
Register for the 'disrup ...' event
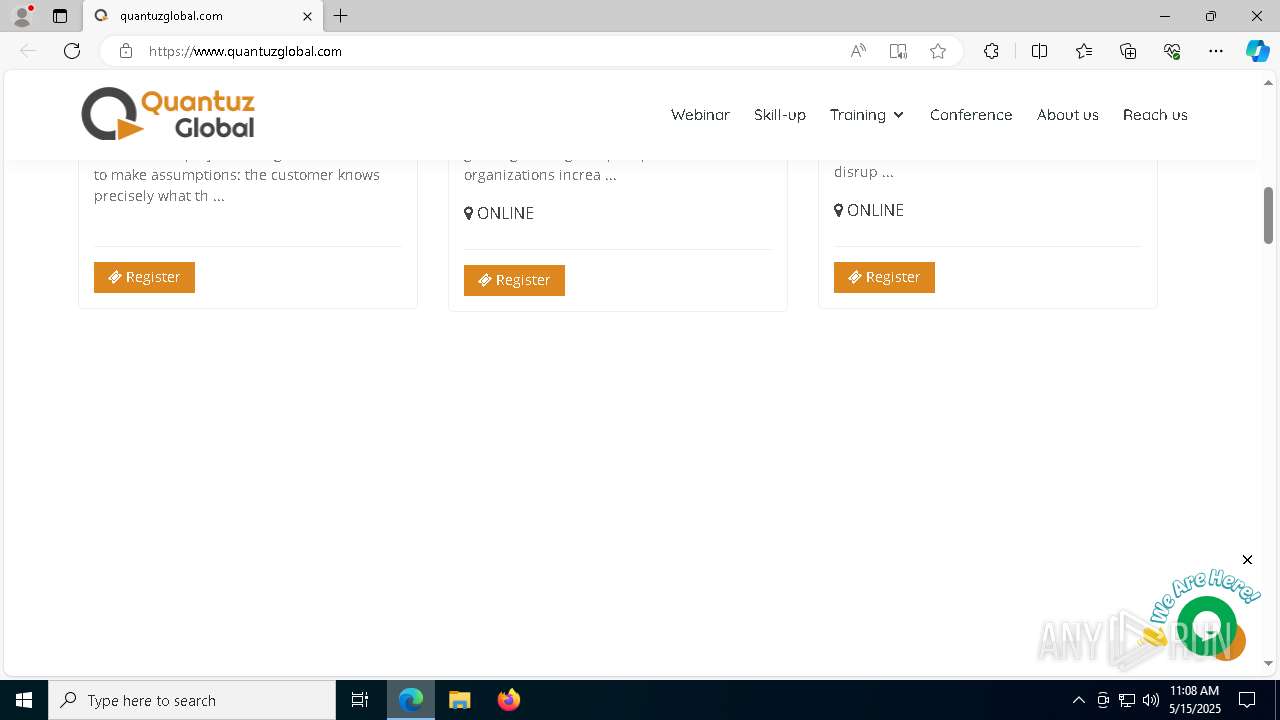click(x=884, y=277)
